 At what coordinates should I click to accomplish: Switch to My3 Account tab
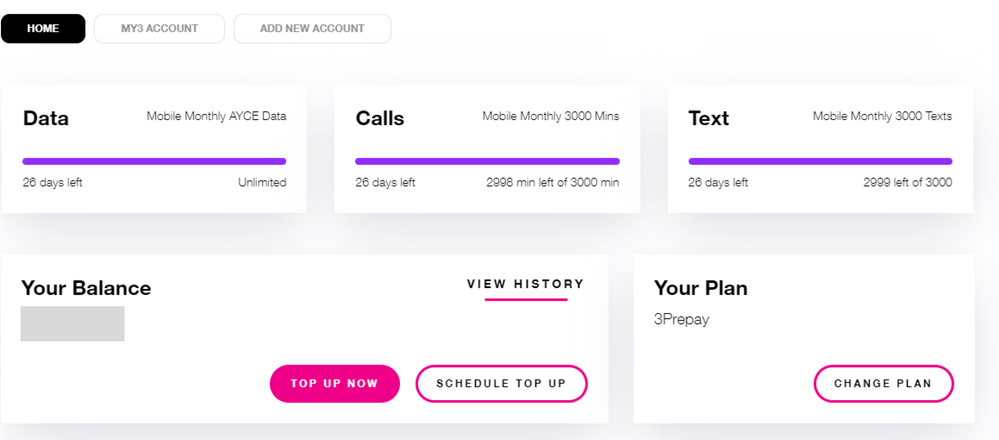(159, 28)
